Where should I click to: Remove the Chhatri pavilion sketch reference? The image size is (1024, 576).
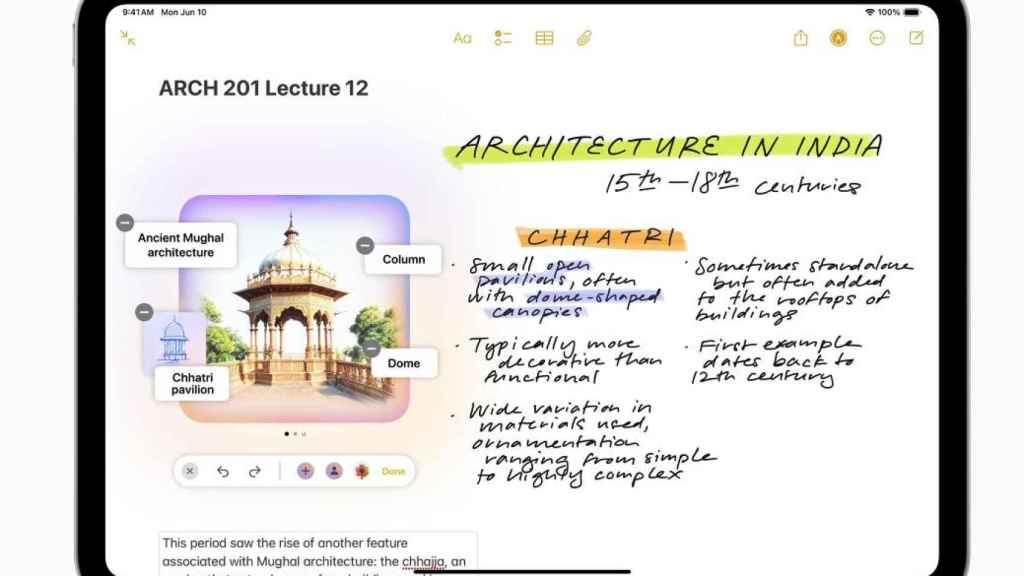pyautogui.click(x=144, y=312)
